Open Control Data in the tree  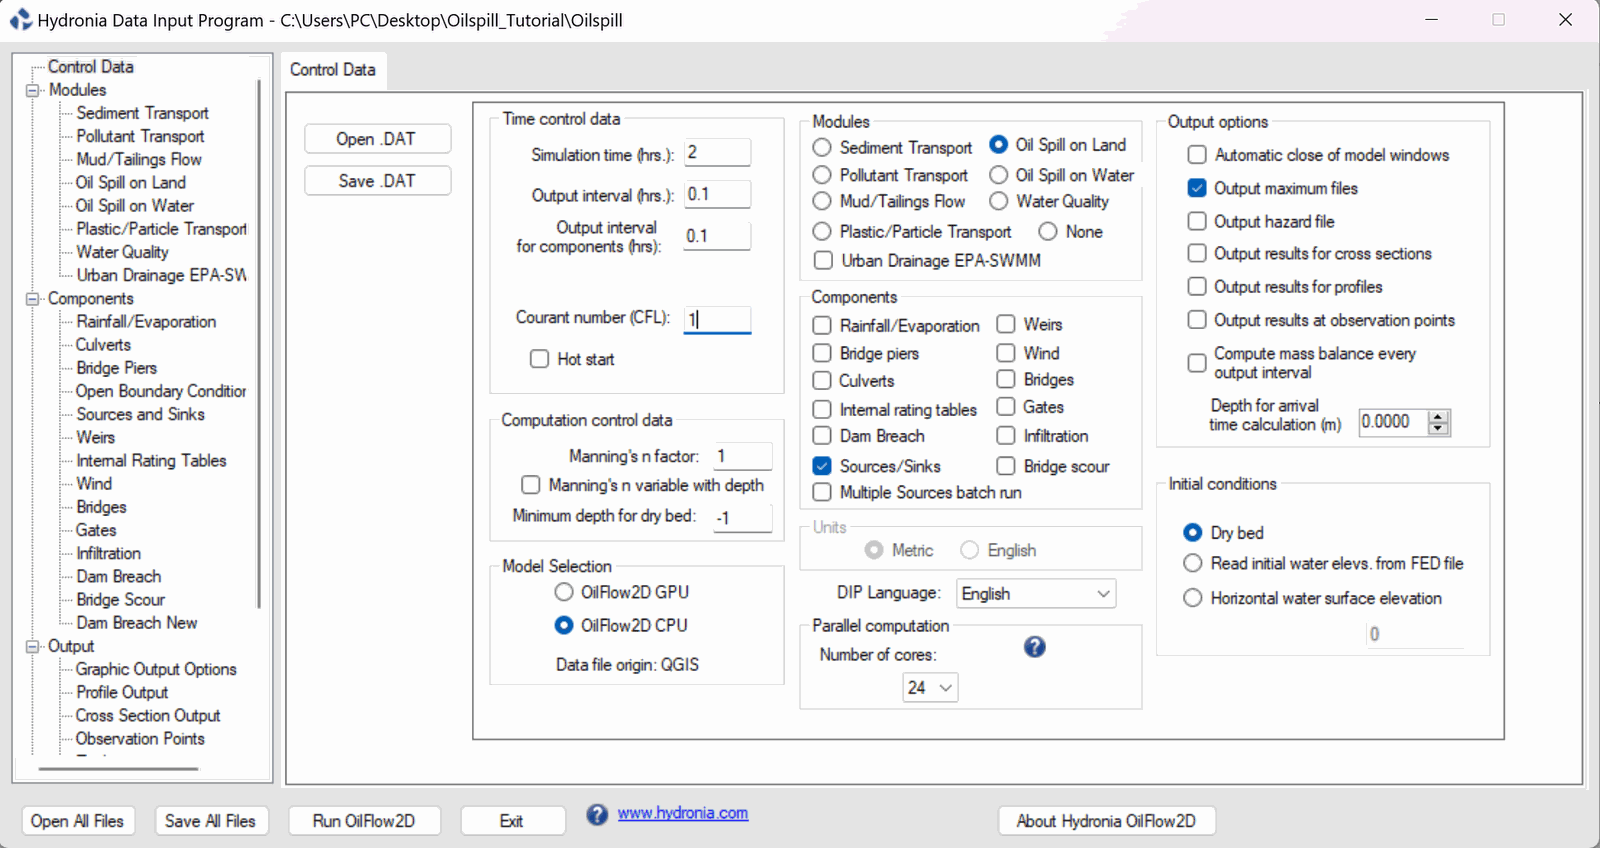pos(91,67)
